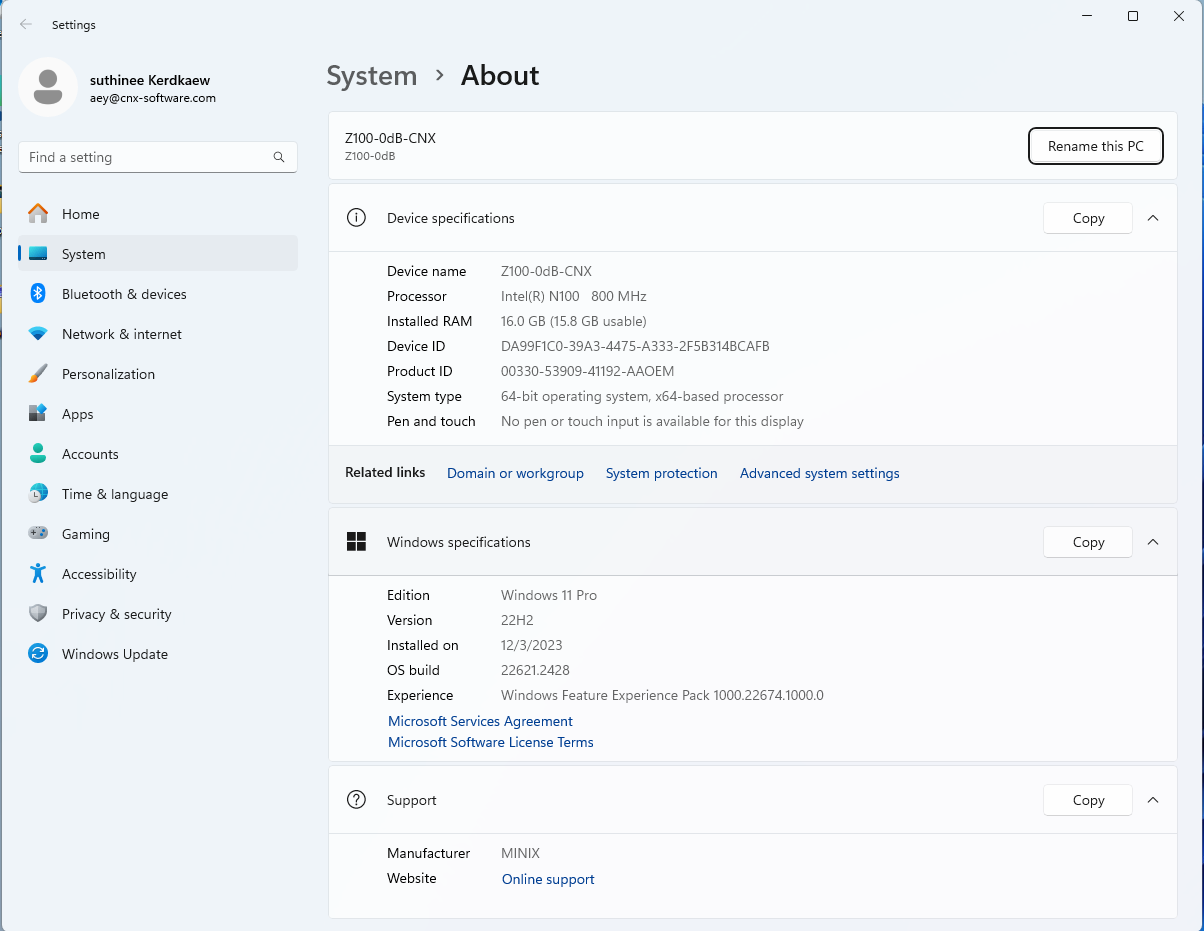1204x931 pixels.
Task: Click the System monitor icon
Action: coord(38,254)
